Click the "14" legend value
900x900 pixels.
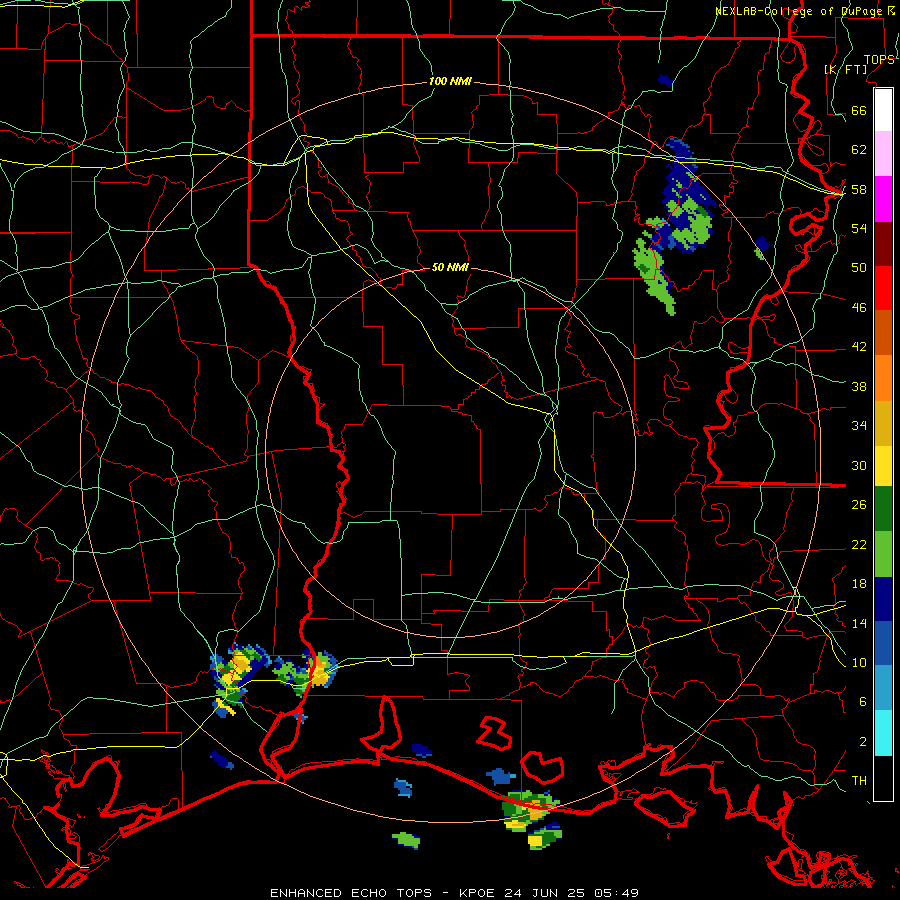point(859,623)
